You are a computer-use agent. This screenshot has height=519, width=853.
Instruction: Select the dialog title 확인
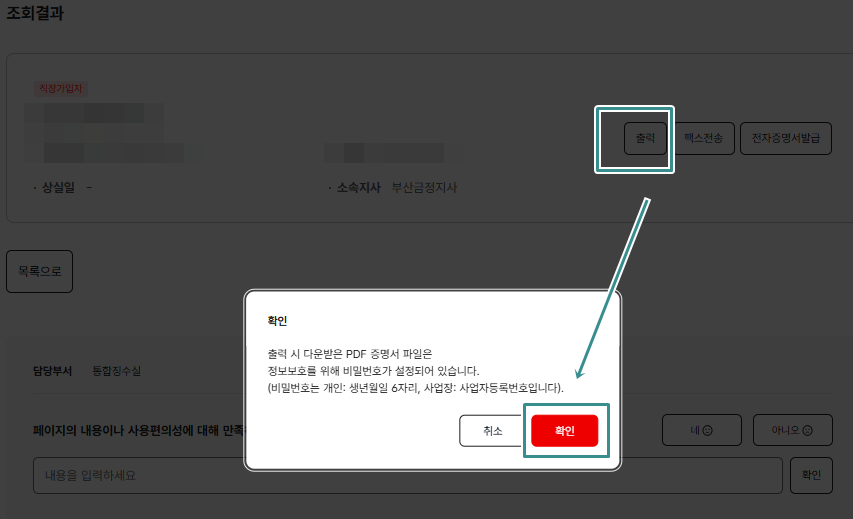point(277,321)
